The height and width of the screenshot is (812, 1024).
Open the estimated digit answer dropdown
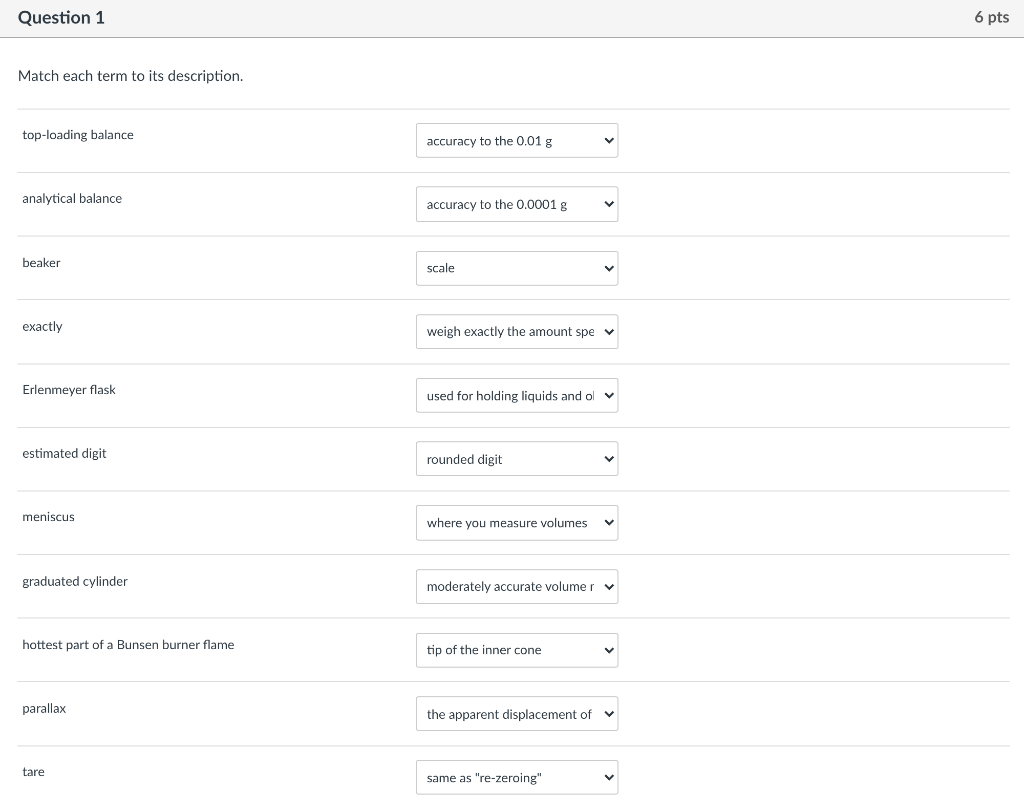coord(517,459)
